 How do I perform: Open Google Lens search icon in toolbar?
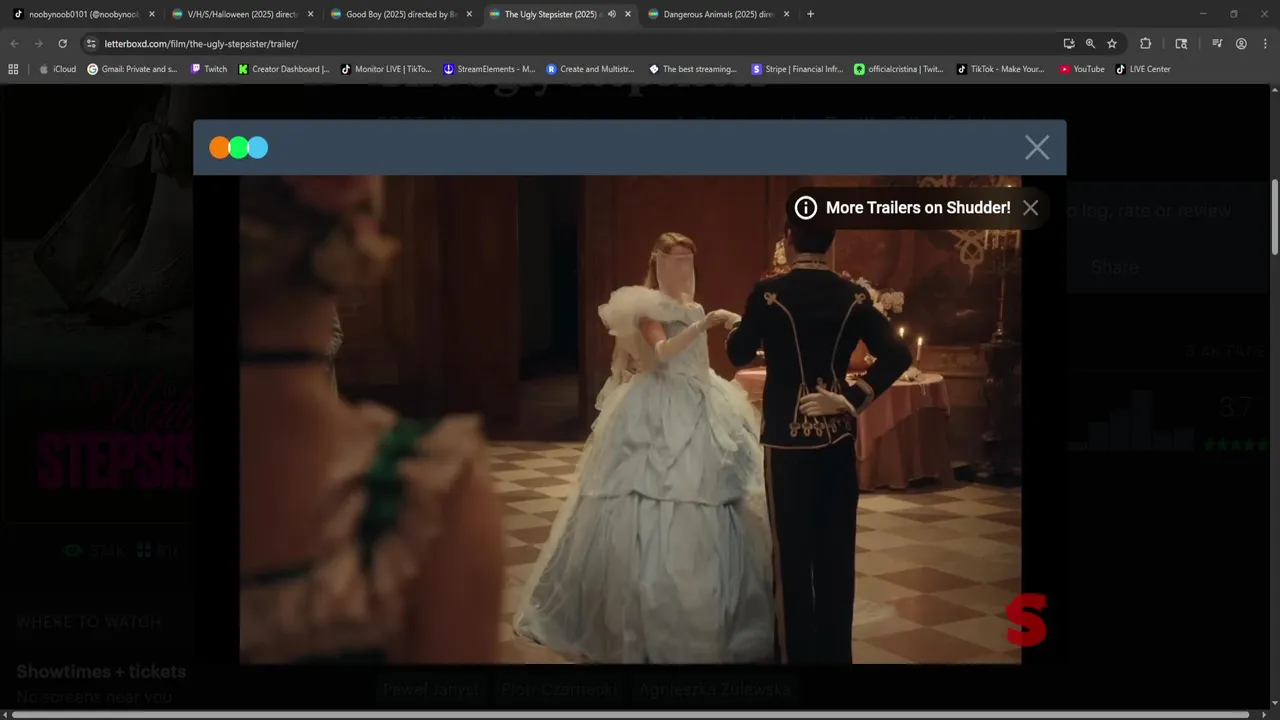point(1181,44)
